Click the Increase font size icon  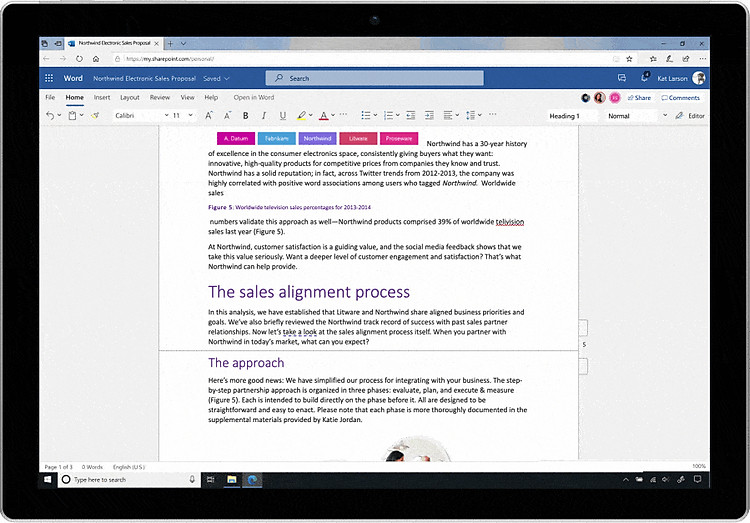[209, 115]
